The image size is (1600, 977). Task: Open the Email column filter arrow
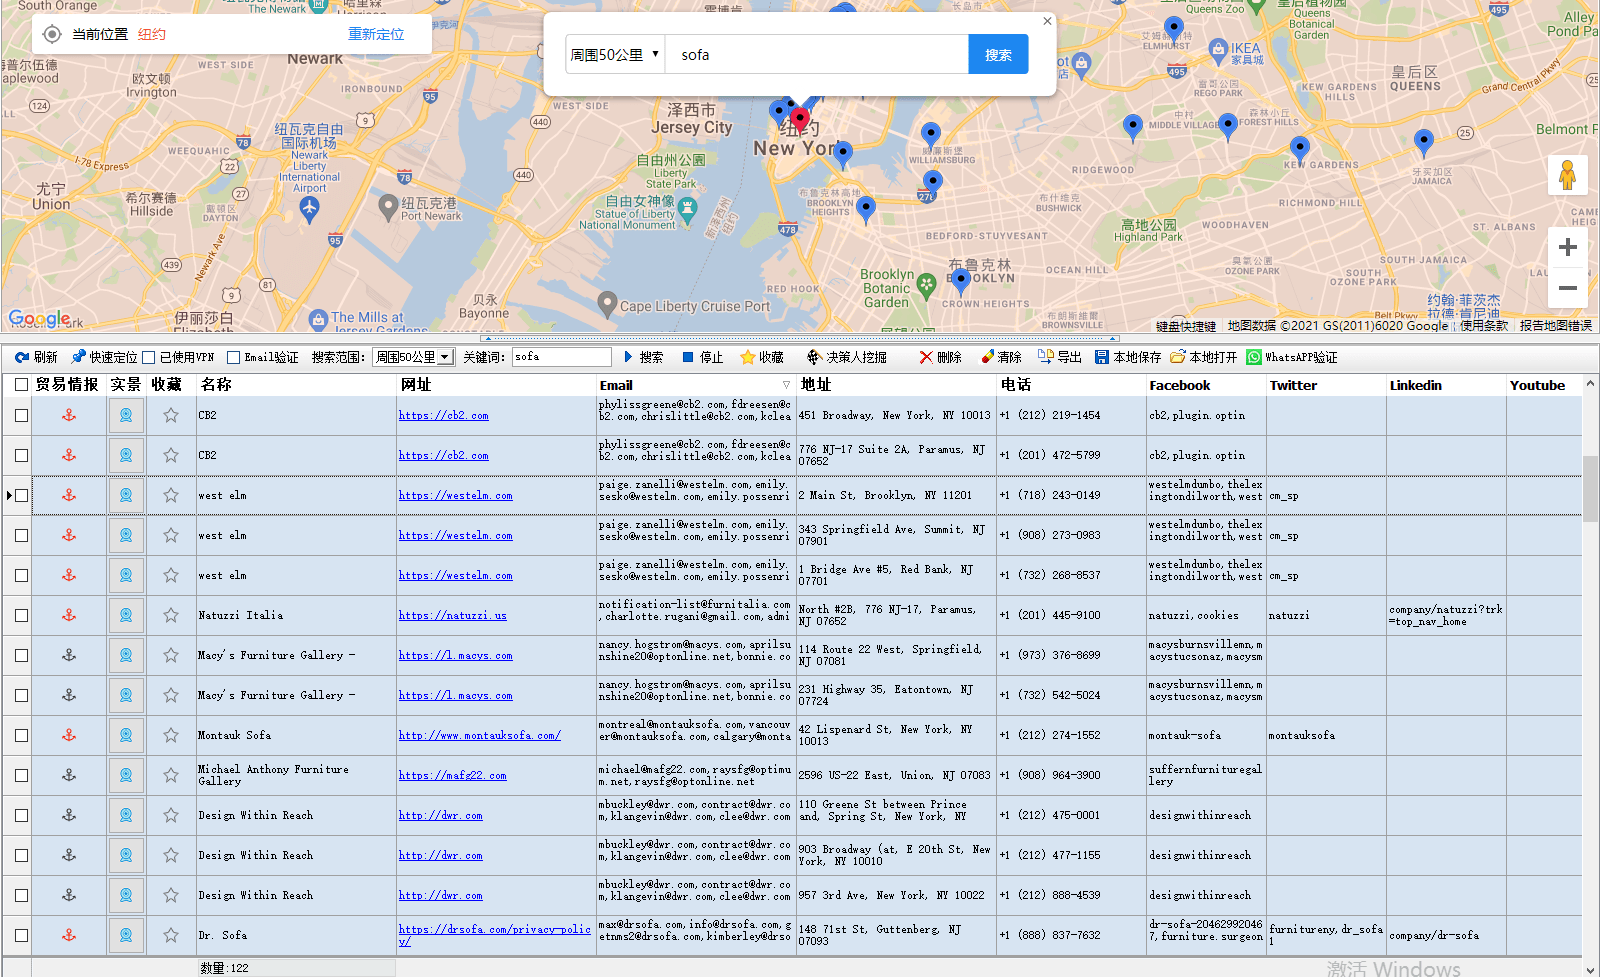coord(786,385)
